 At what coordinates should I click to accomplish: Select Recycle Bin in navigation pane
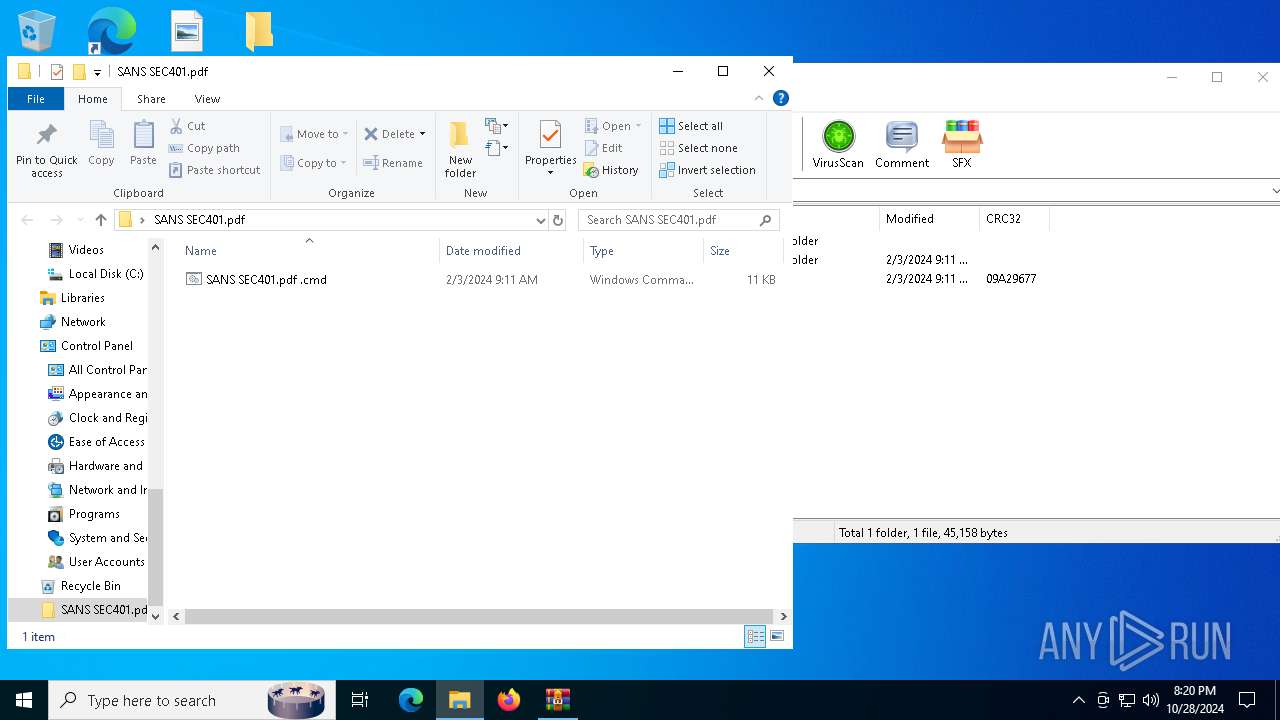pos(90,586)
